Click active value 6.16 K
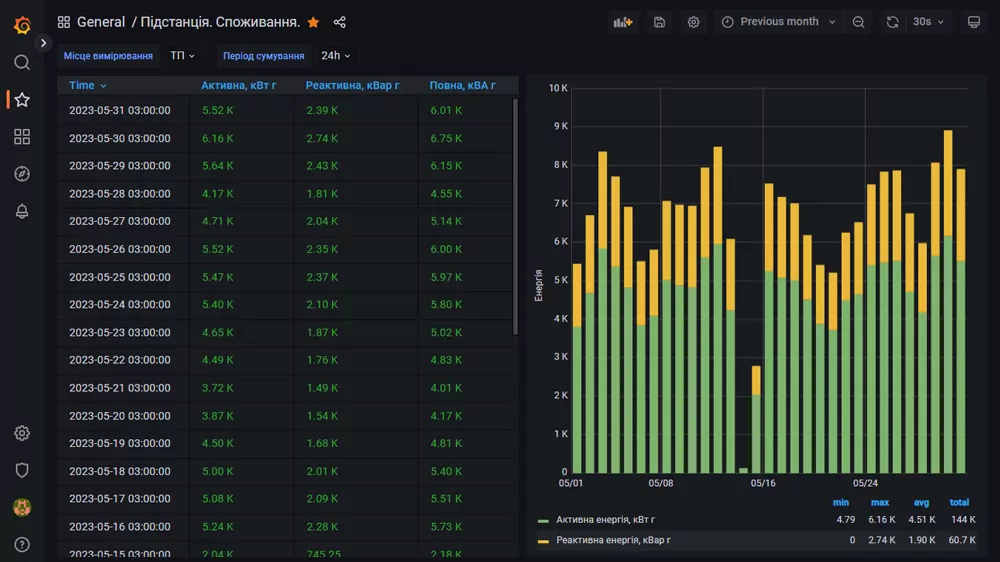This screenshot has width=1000, height=562. point(217,138)
